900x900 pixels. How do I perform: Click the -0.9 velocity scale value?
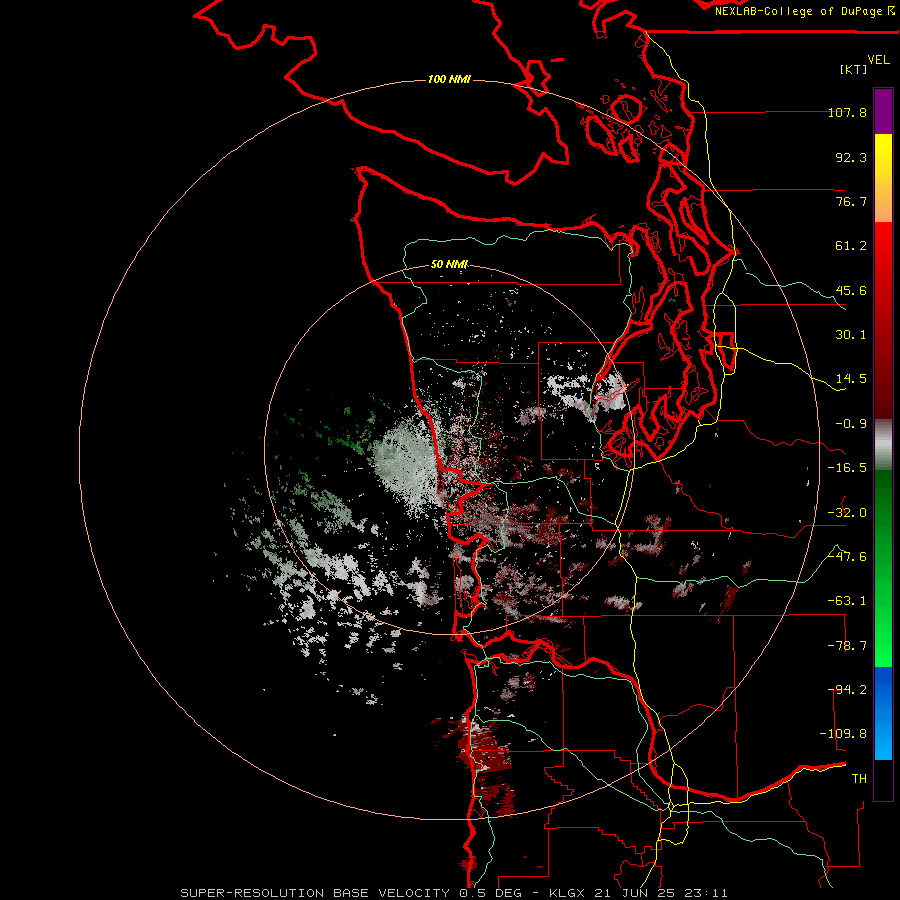click(851, 424)
